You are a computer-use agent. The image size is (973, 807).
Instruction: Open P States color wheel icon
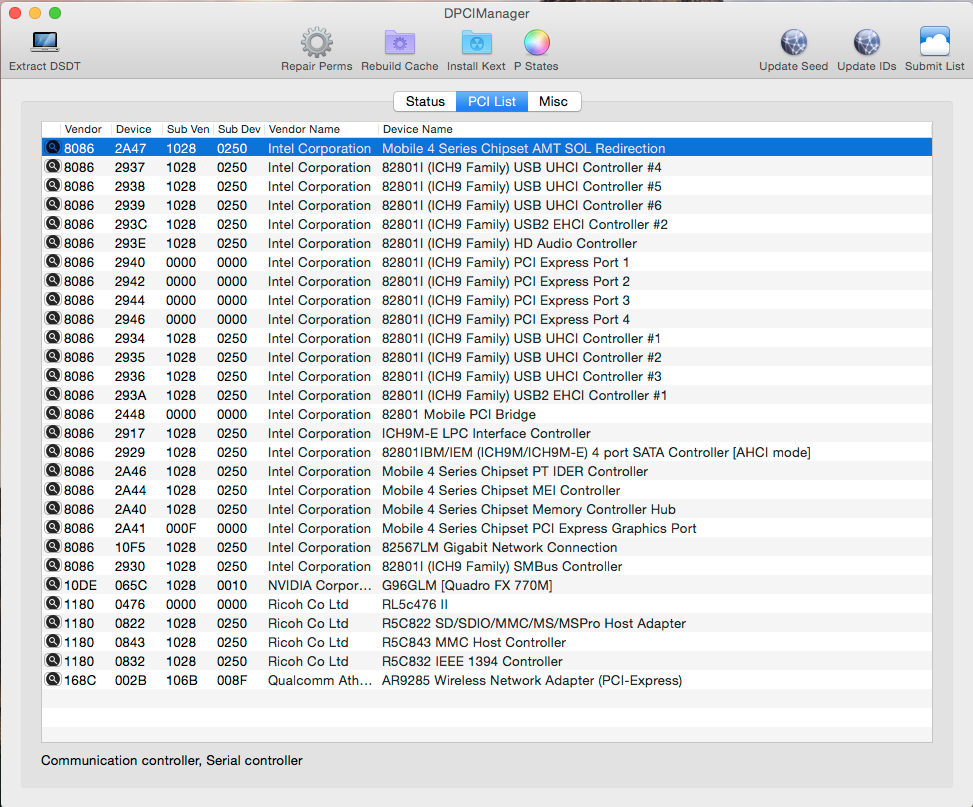point(536,43)
